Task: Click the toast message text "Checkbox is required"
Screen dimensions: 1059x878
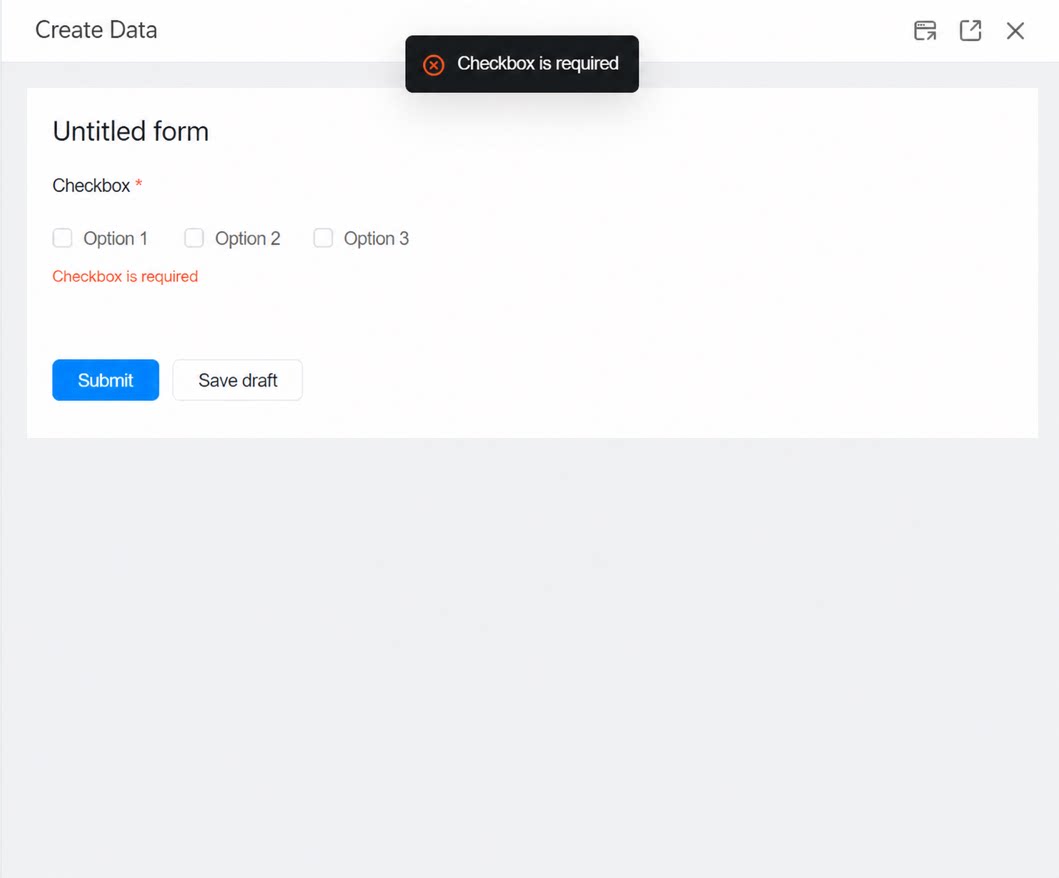Action: point(538,63)
